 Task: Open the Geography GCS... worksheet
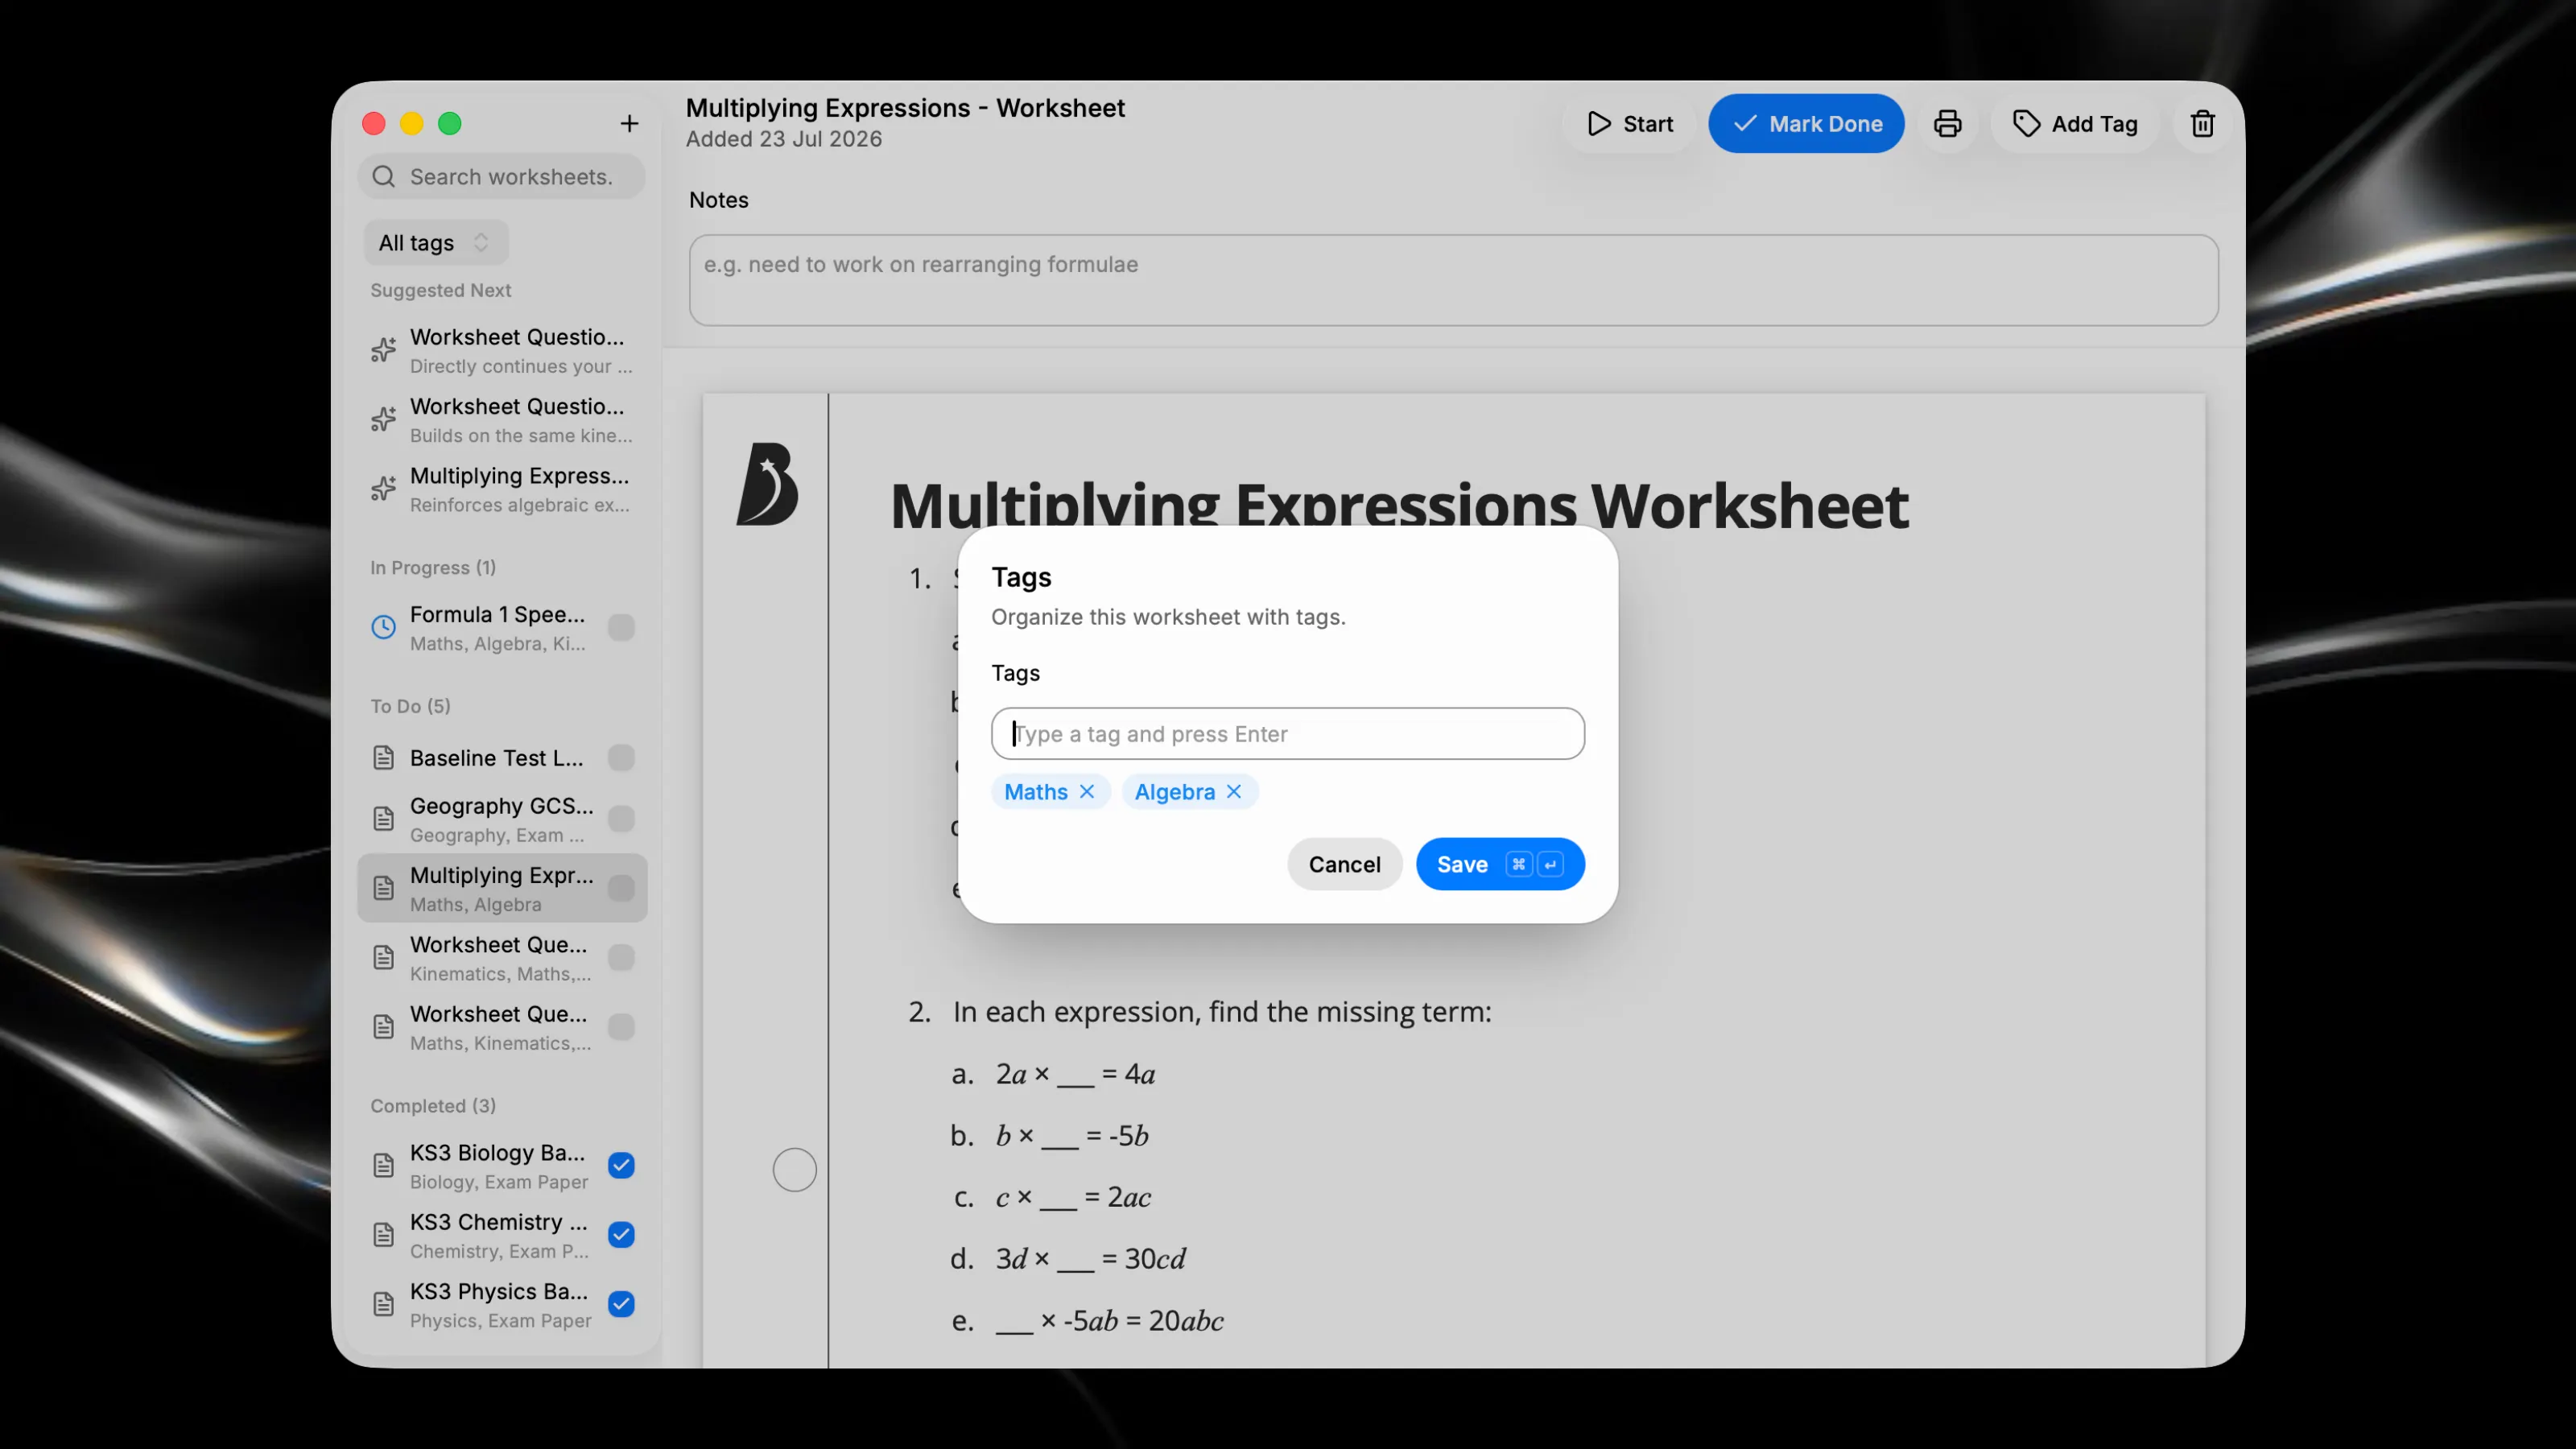pos(502,819)
